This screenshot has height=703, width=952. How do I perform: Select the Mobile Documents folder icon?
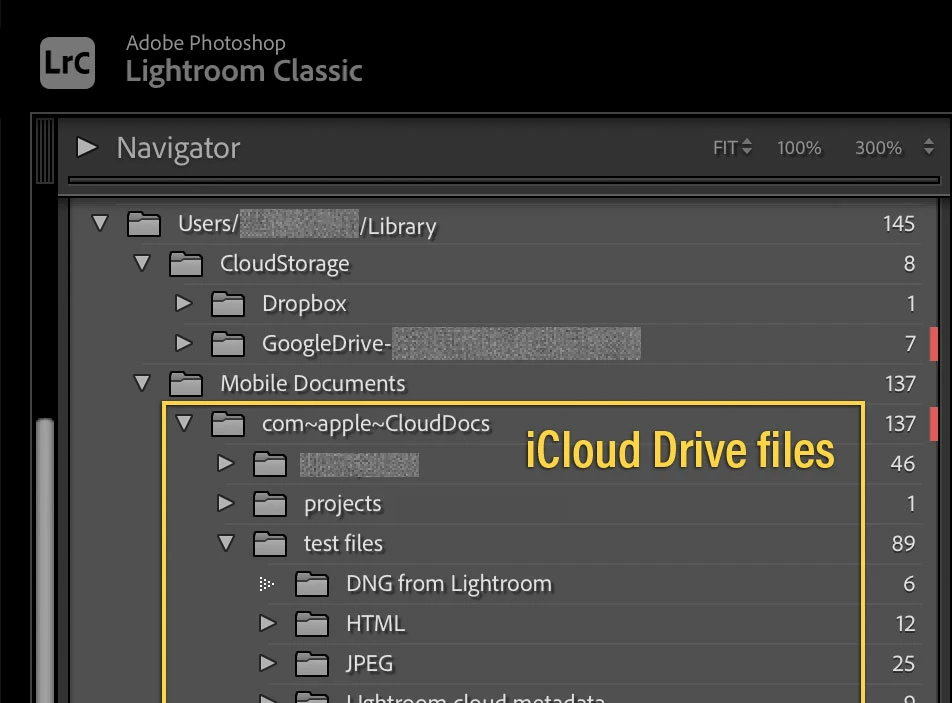(186, 384)
